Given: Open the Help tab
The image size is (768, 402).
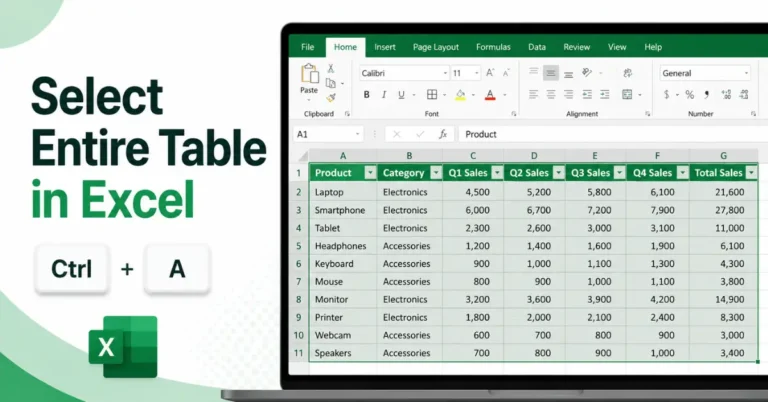Looking at the screenshot, I should [653, 47].
